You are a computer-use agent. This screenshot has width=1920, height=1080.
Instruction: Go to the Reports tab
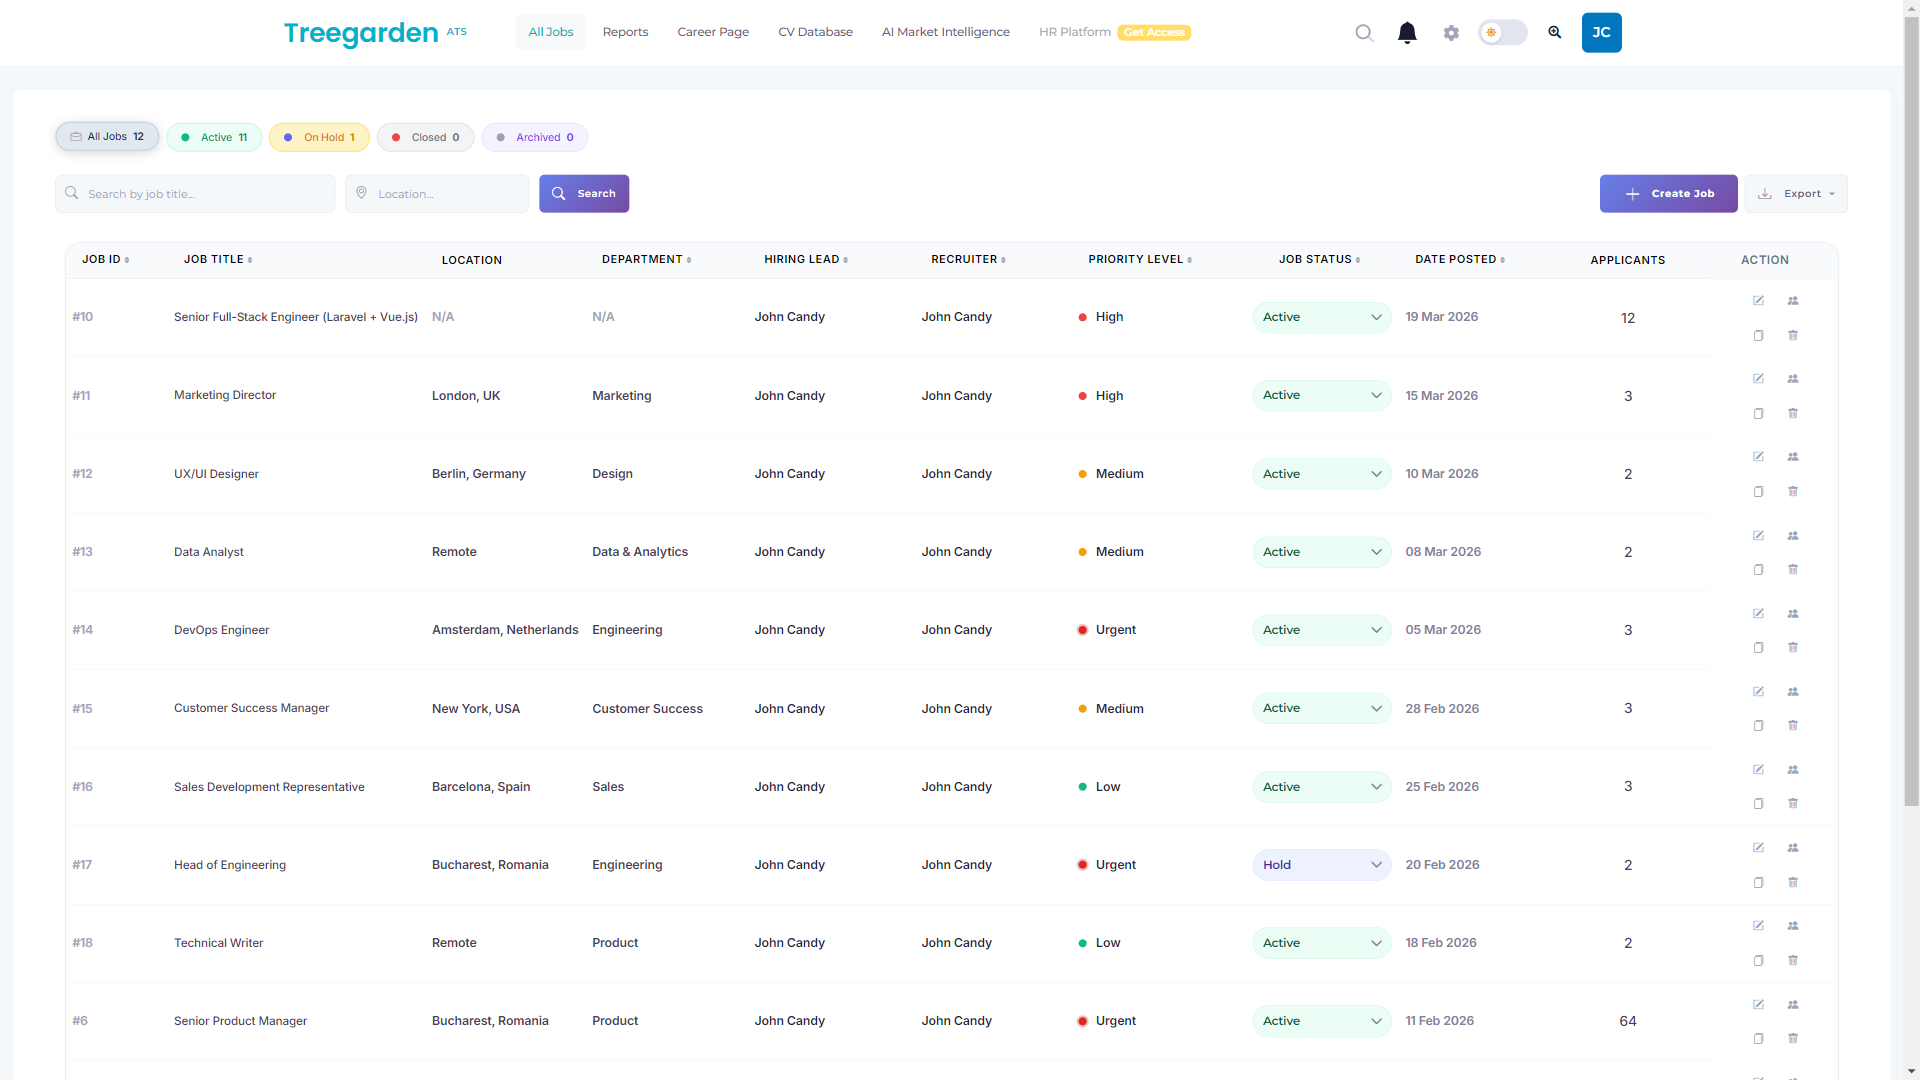pos(625,32)
